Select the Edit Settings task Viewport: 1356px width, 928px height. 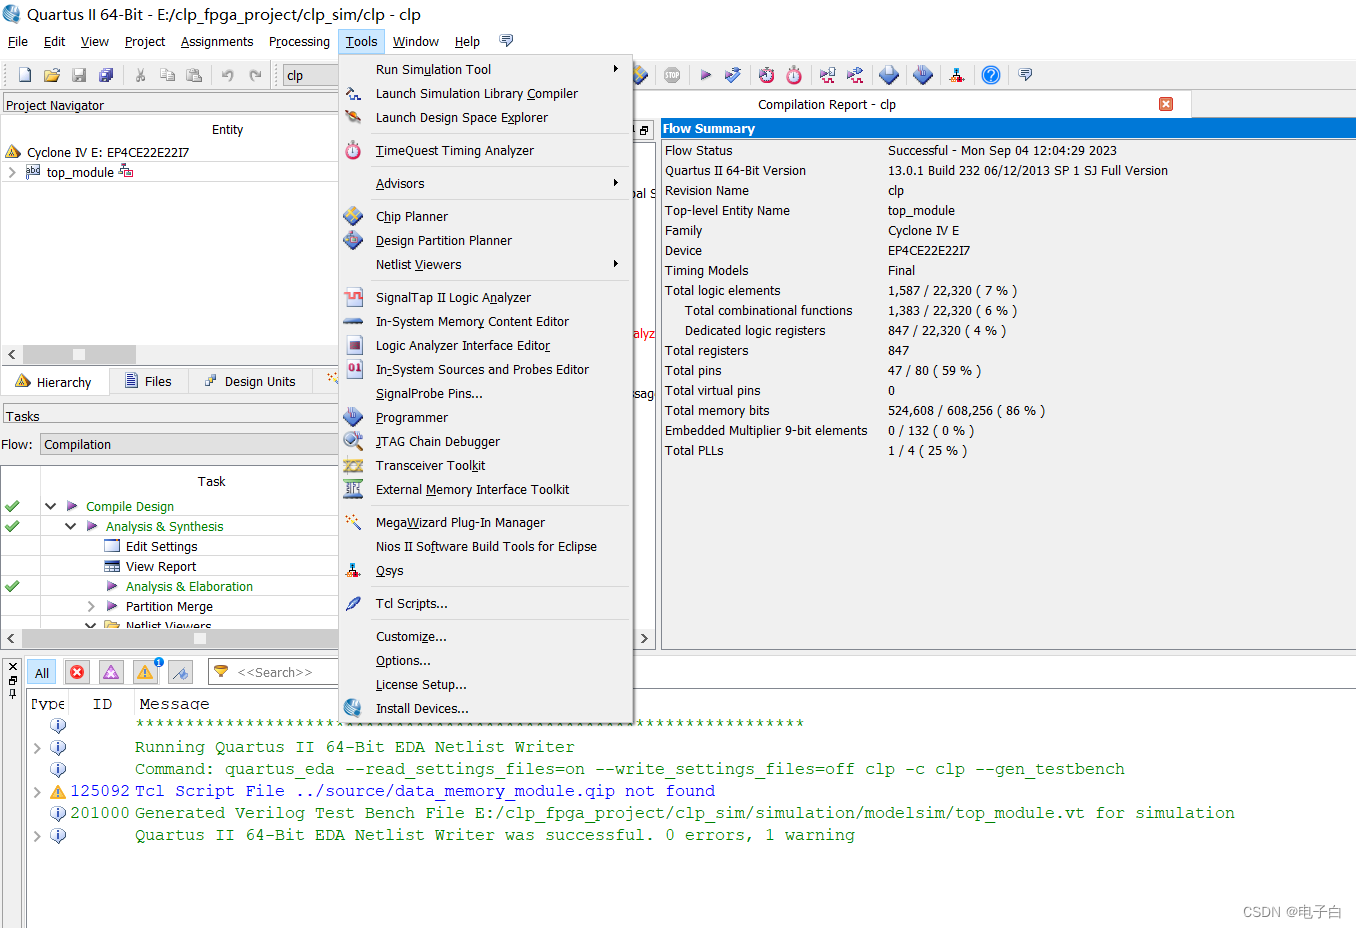click(x=162, y=546)
